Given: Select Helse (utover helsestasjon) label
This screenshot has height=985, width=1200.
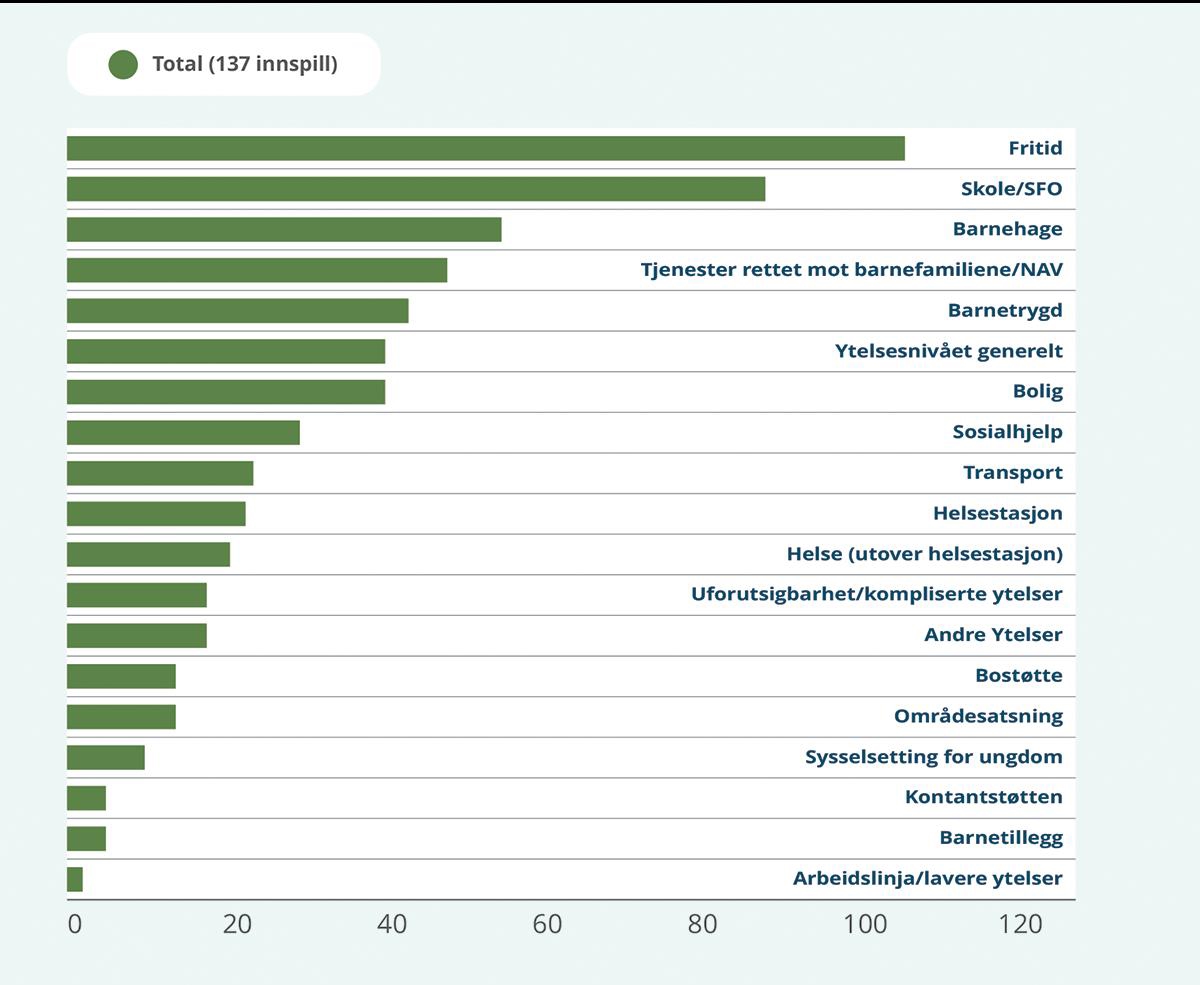Looking at the screenshot, I should click(x=924, y=554).
